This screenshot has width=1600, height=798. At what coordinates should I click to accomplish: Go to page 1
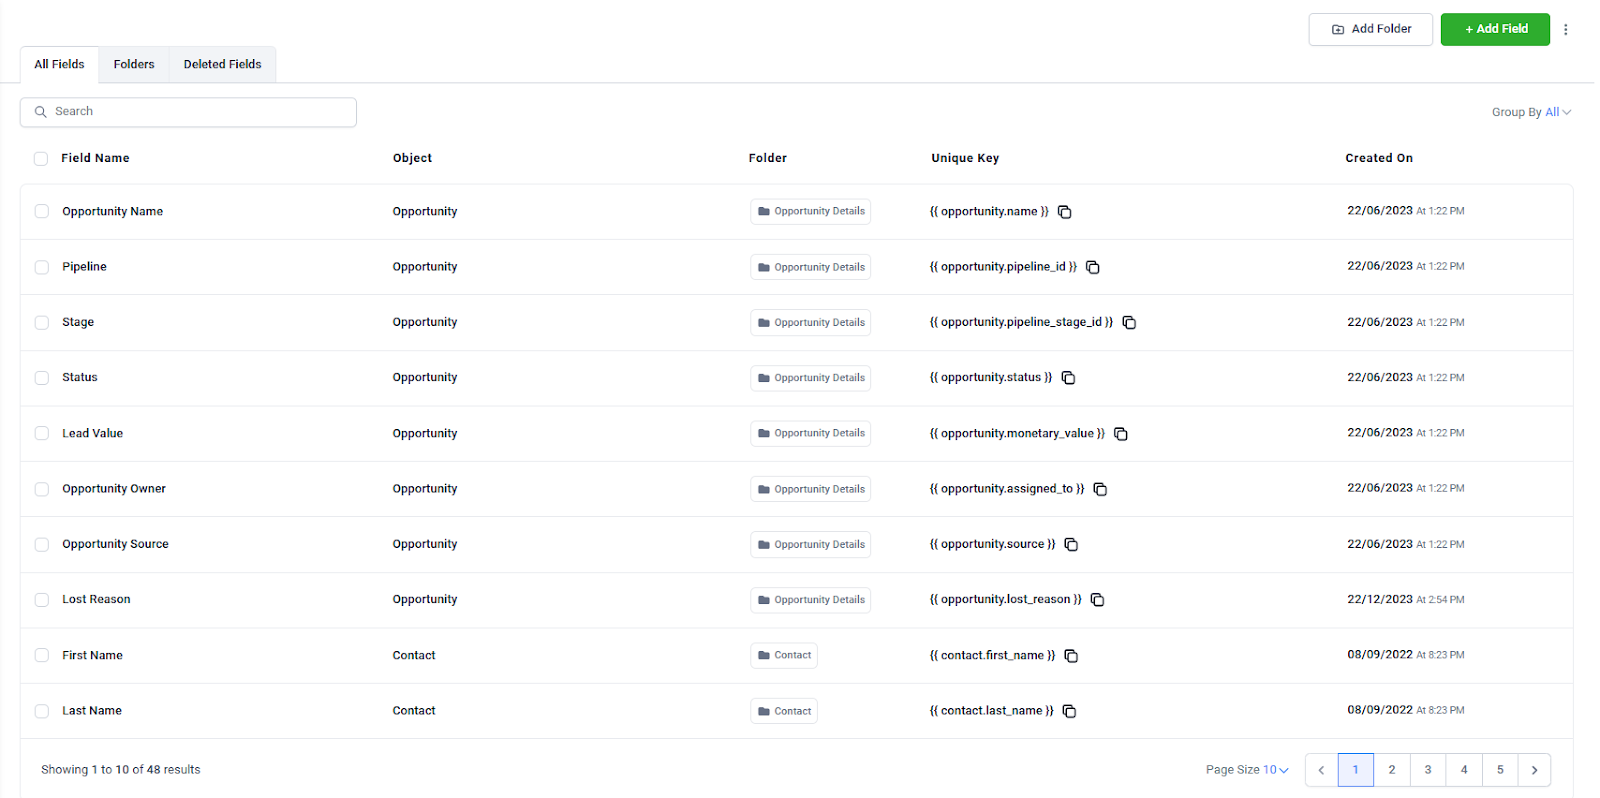(x=1356, y=770)
